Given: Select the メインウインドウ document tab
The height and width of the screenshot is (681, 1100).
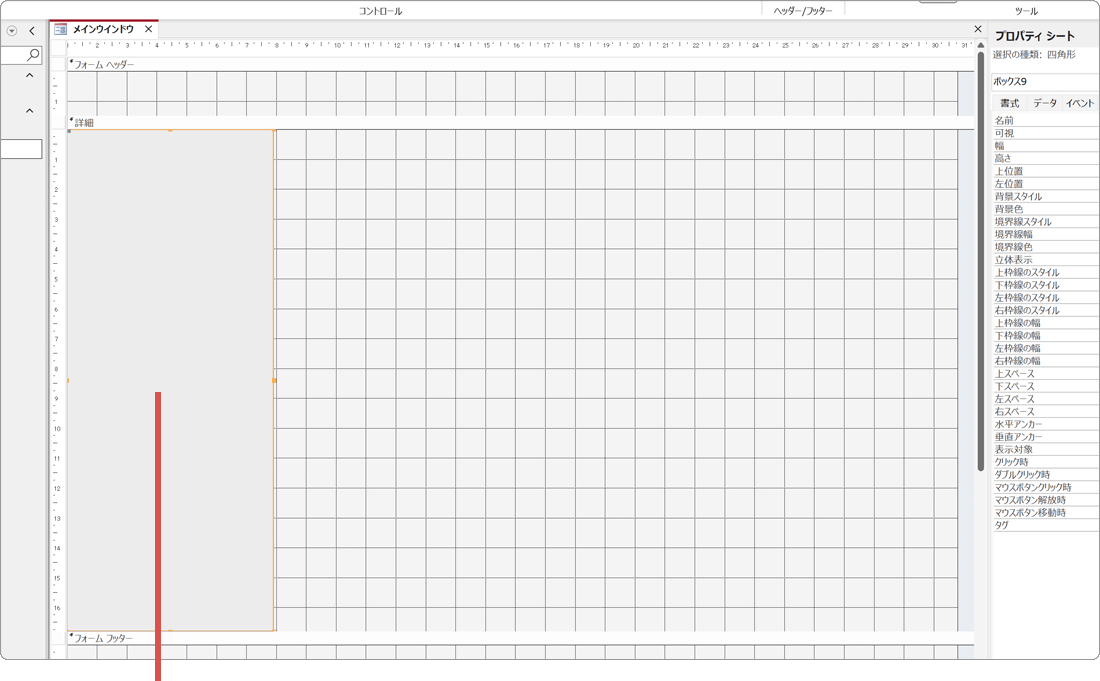Looking at the screenshot, I should [x=102, y=30].
